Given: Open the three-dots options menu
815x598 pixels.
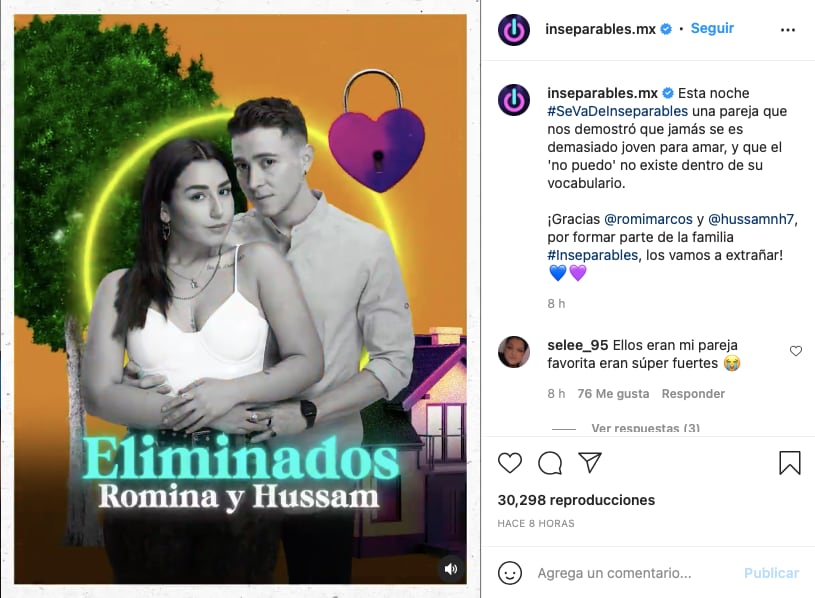Looking at the screenshot, I should coord(787,30).
